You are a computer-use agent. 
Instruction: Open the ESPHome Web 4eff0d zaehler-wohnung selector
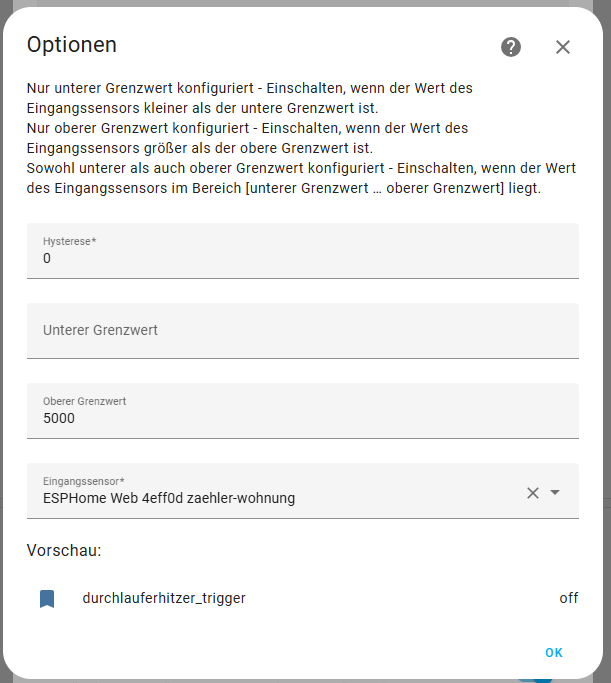(270, 497)
